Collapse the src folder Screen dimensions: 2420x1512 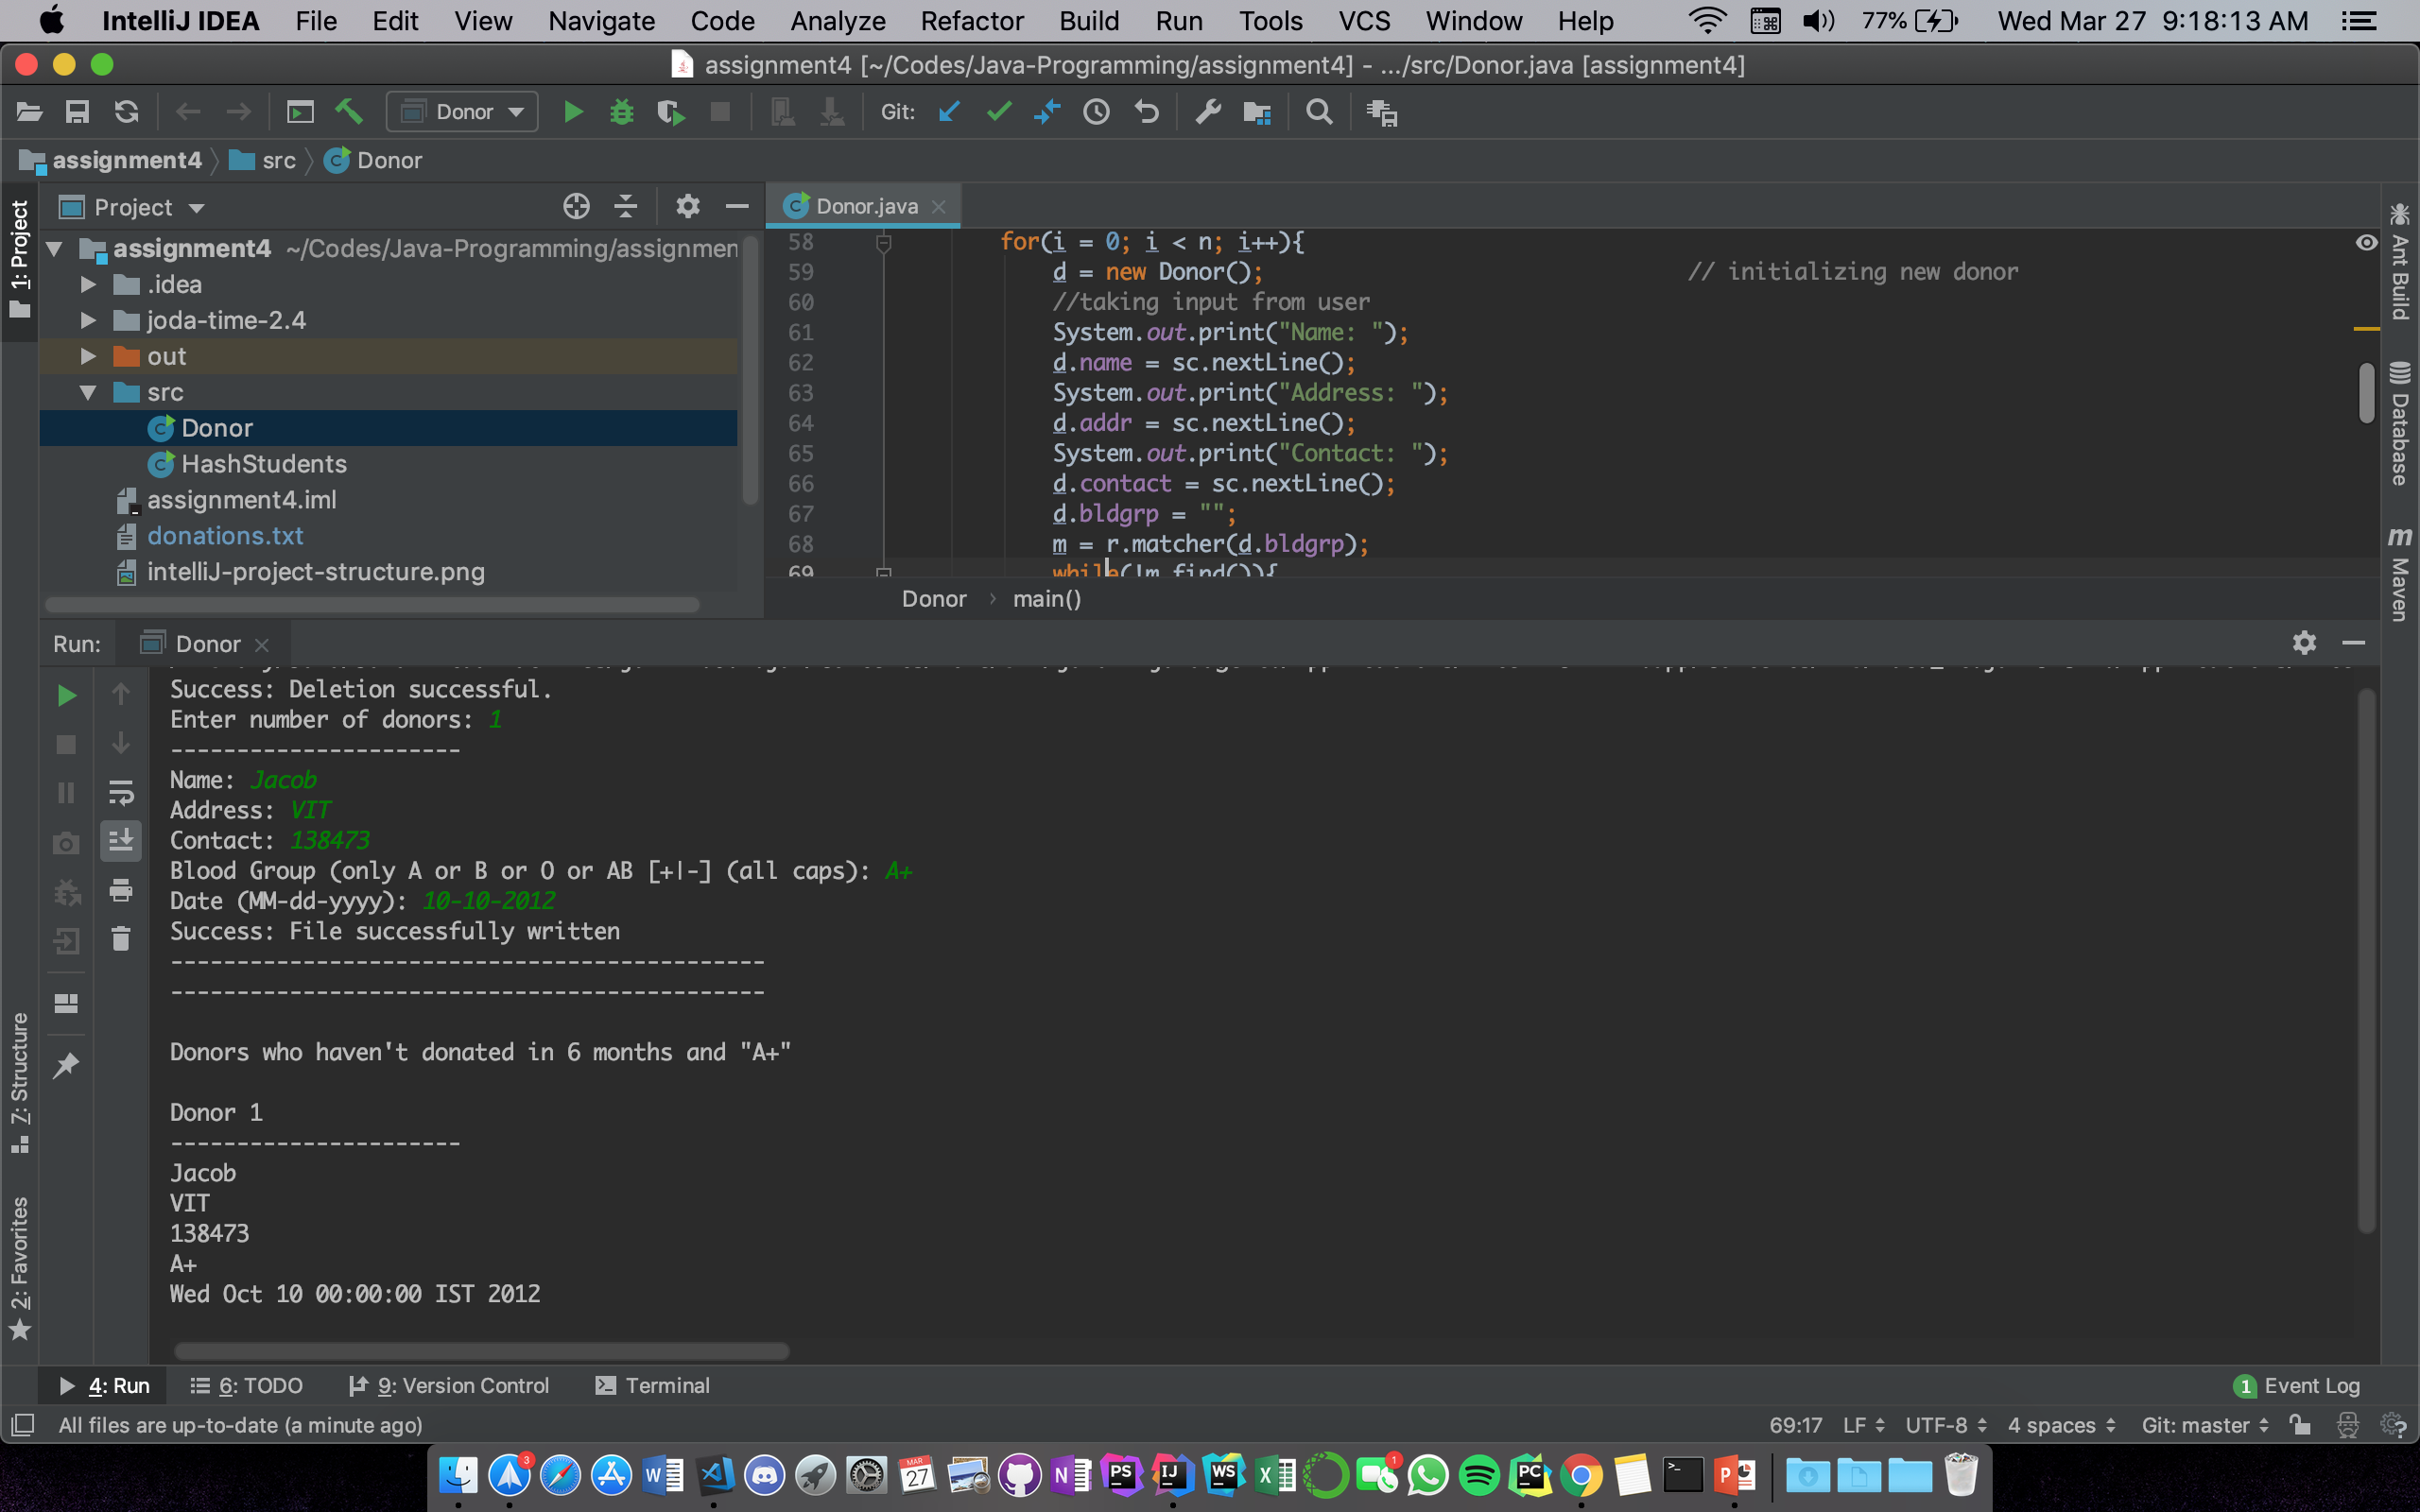coord(88,392)
